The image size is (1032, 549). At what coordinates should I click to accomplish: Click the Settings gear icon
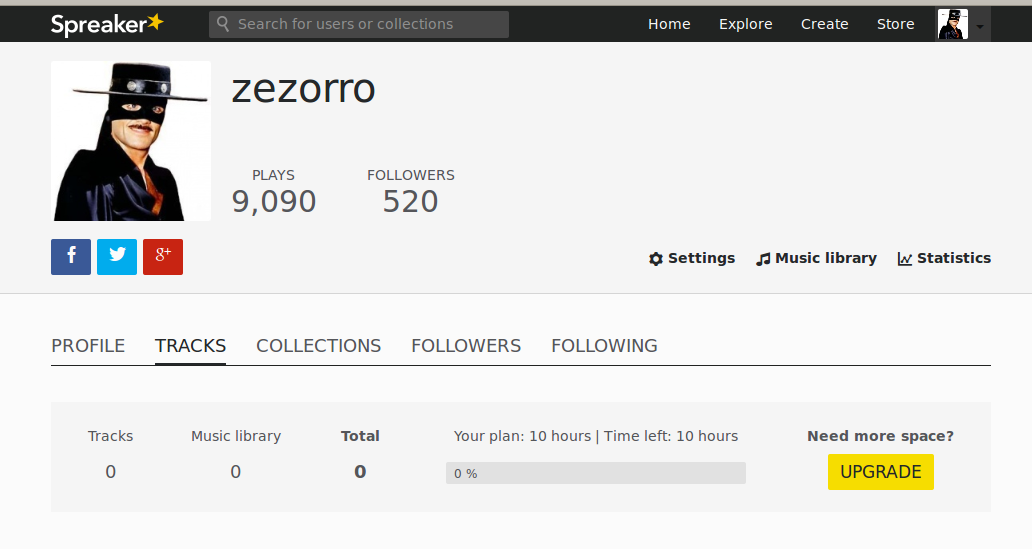[x=656, y=259]
